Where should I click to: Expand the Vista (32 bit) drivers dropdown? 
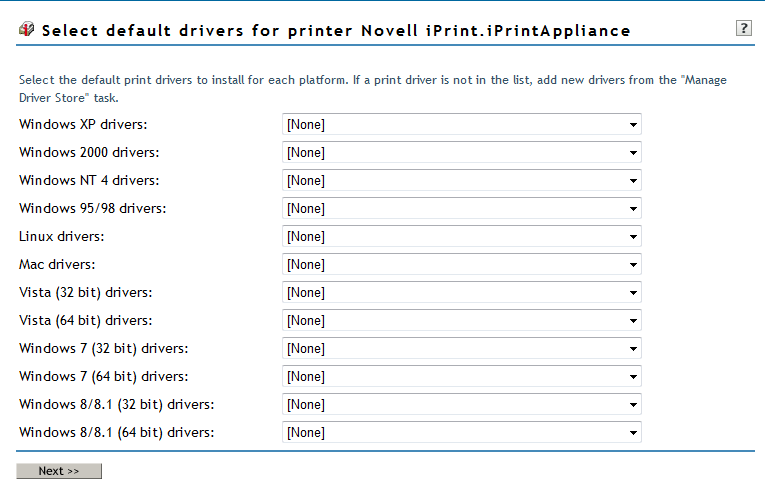(x=461, y=293)
